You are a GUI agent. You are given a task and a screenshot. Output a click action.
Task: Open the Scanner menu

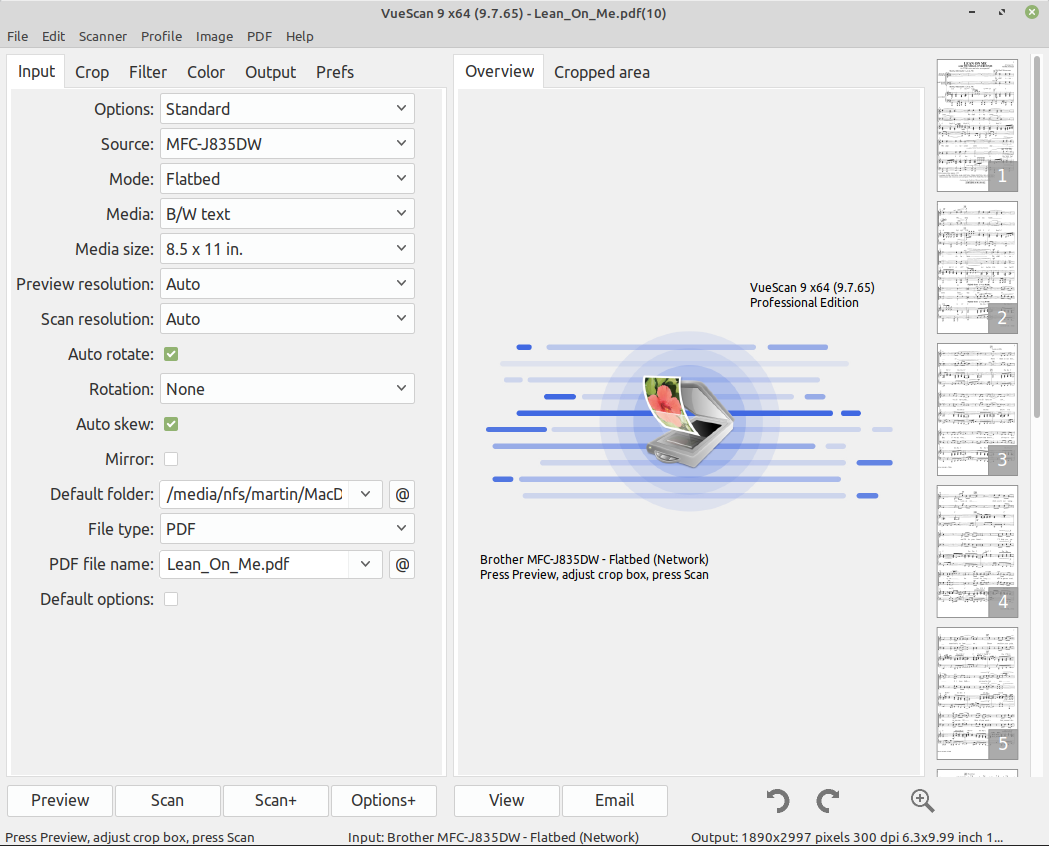(x=102, y=36)
